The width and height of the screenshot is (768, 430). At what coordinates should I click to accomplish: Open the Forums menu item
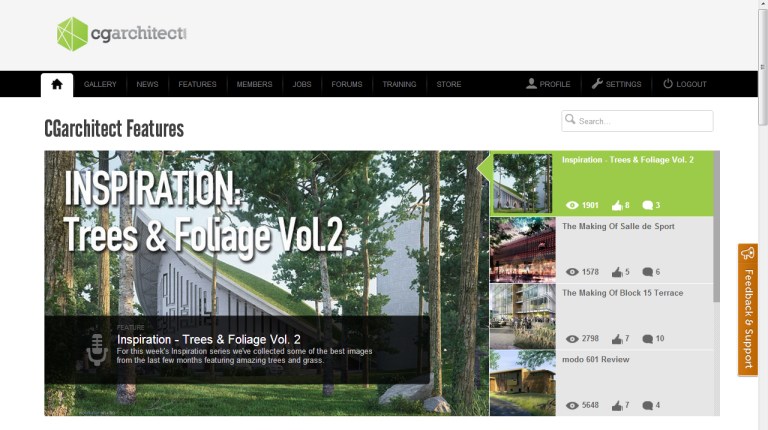tap(347, 84)
